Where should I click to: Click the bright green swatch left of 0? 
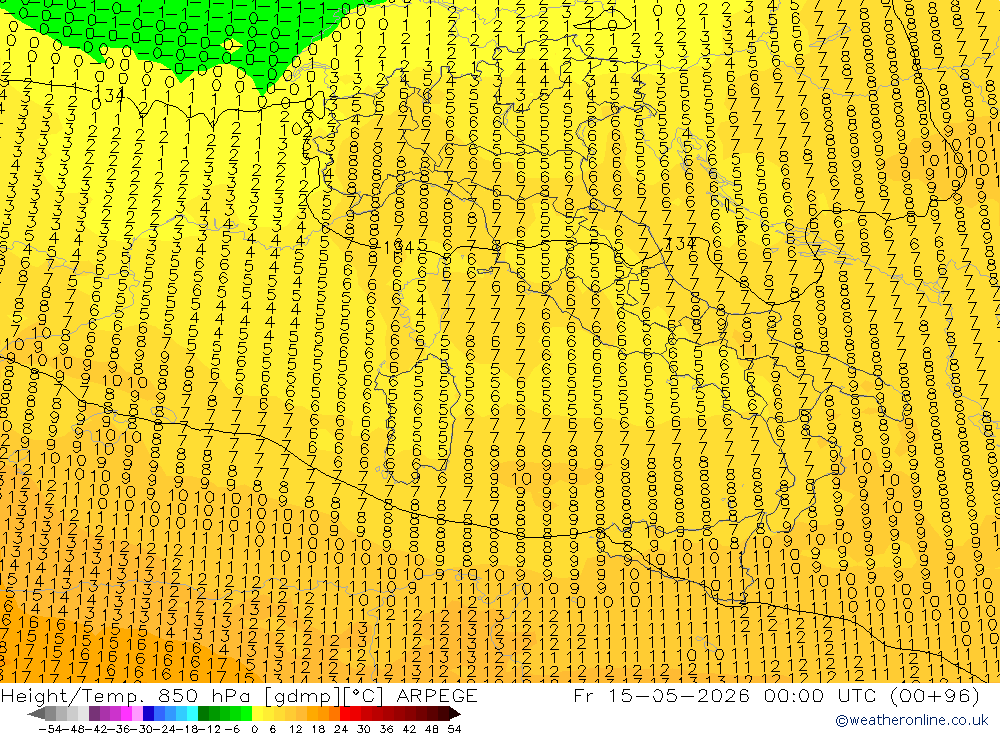click(246, 713)
